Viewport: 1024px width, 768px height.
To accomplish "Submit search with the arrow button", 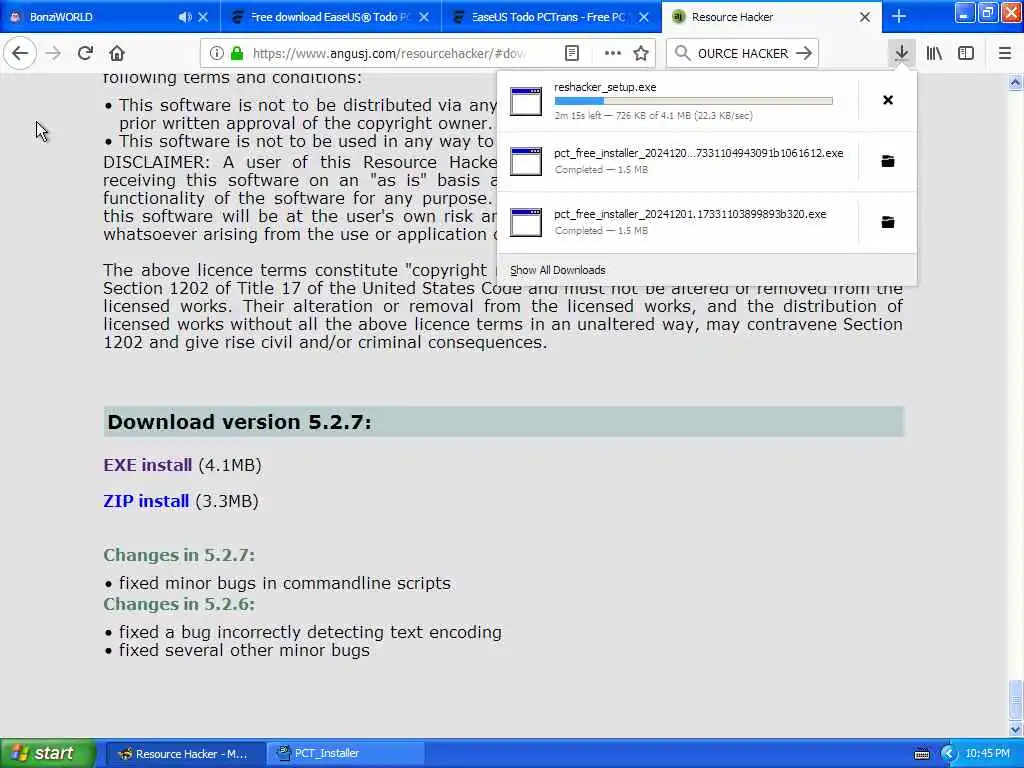I will (804, 53).
